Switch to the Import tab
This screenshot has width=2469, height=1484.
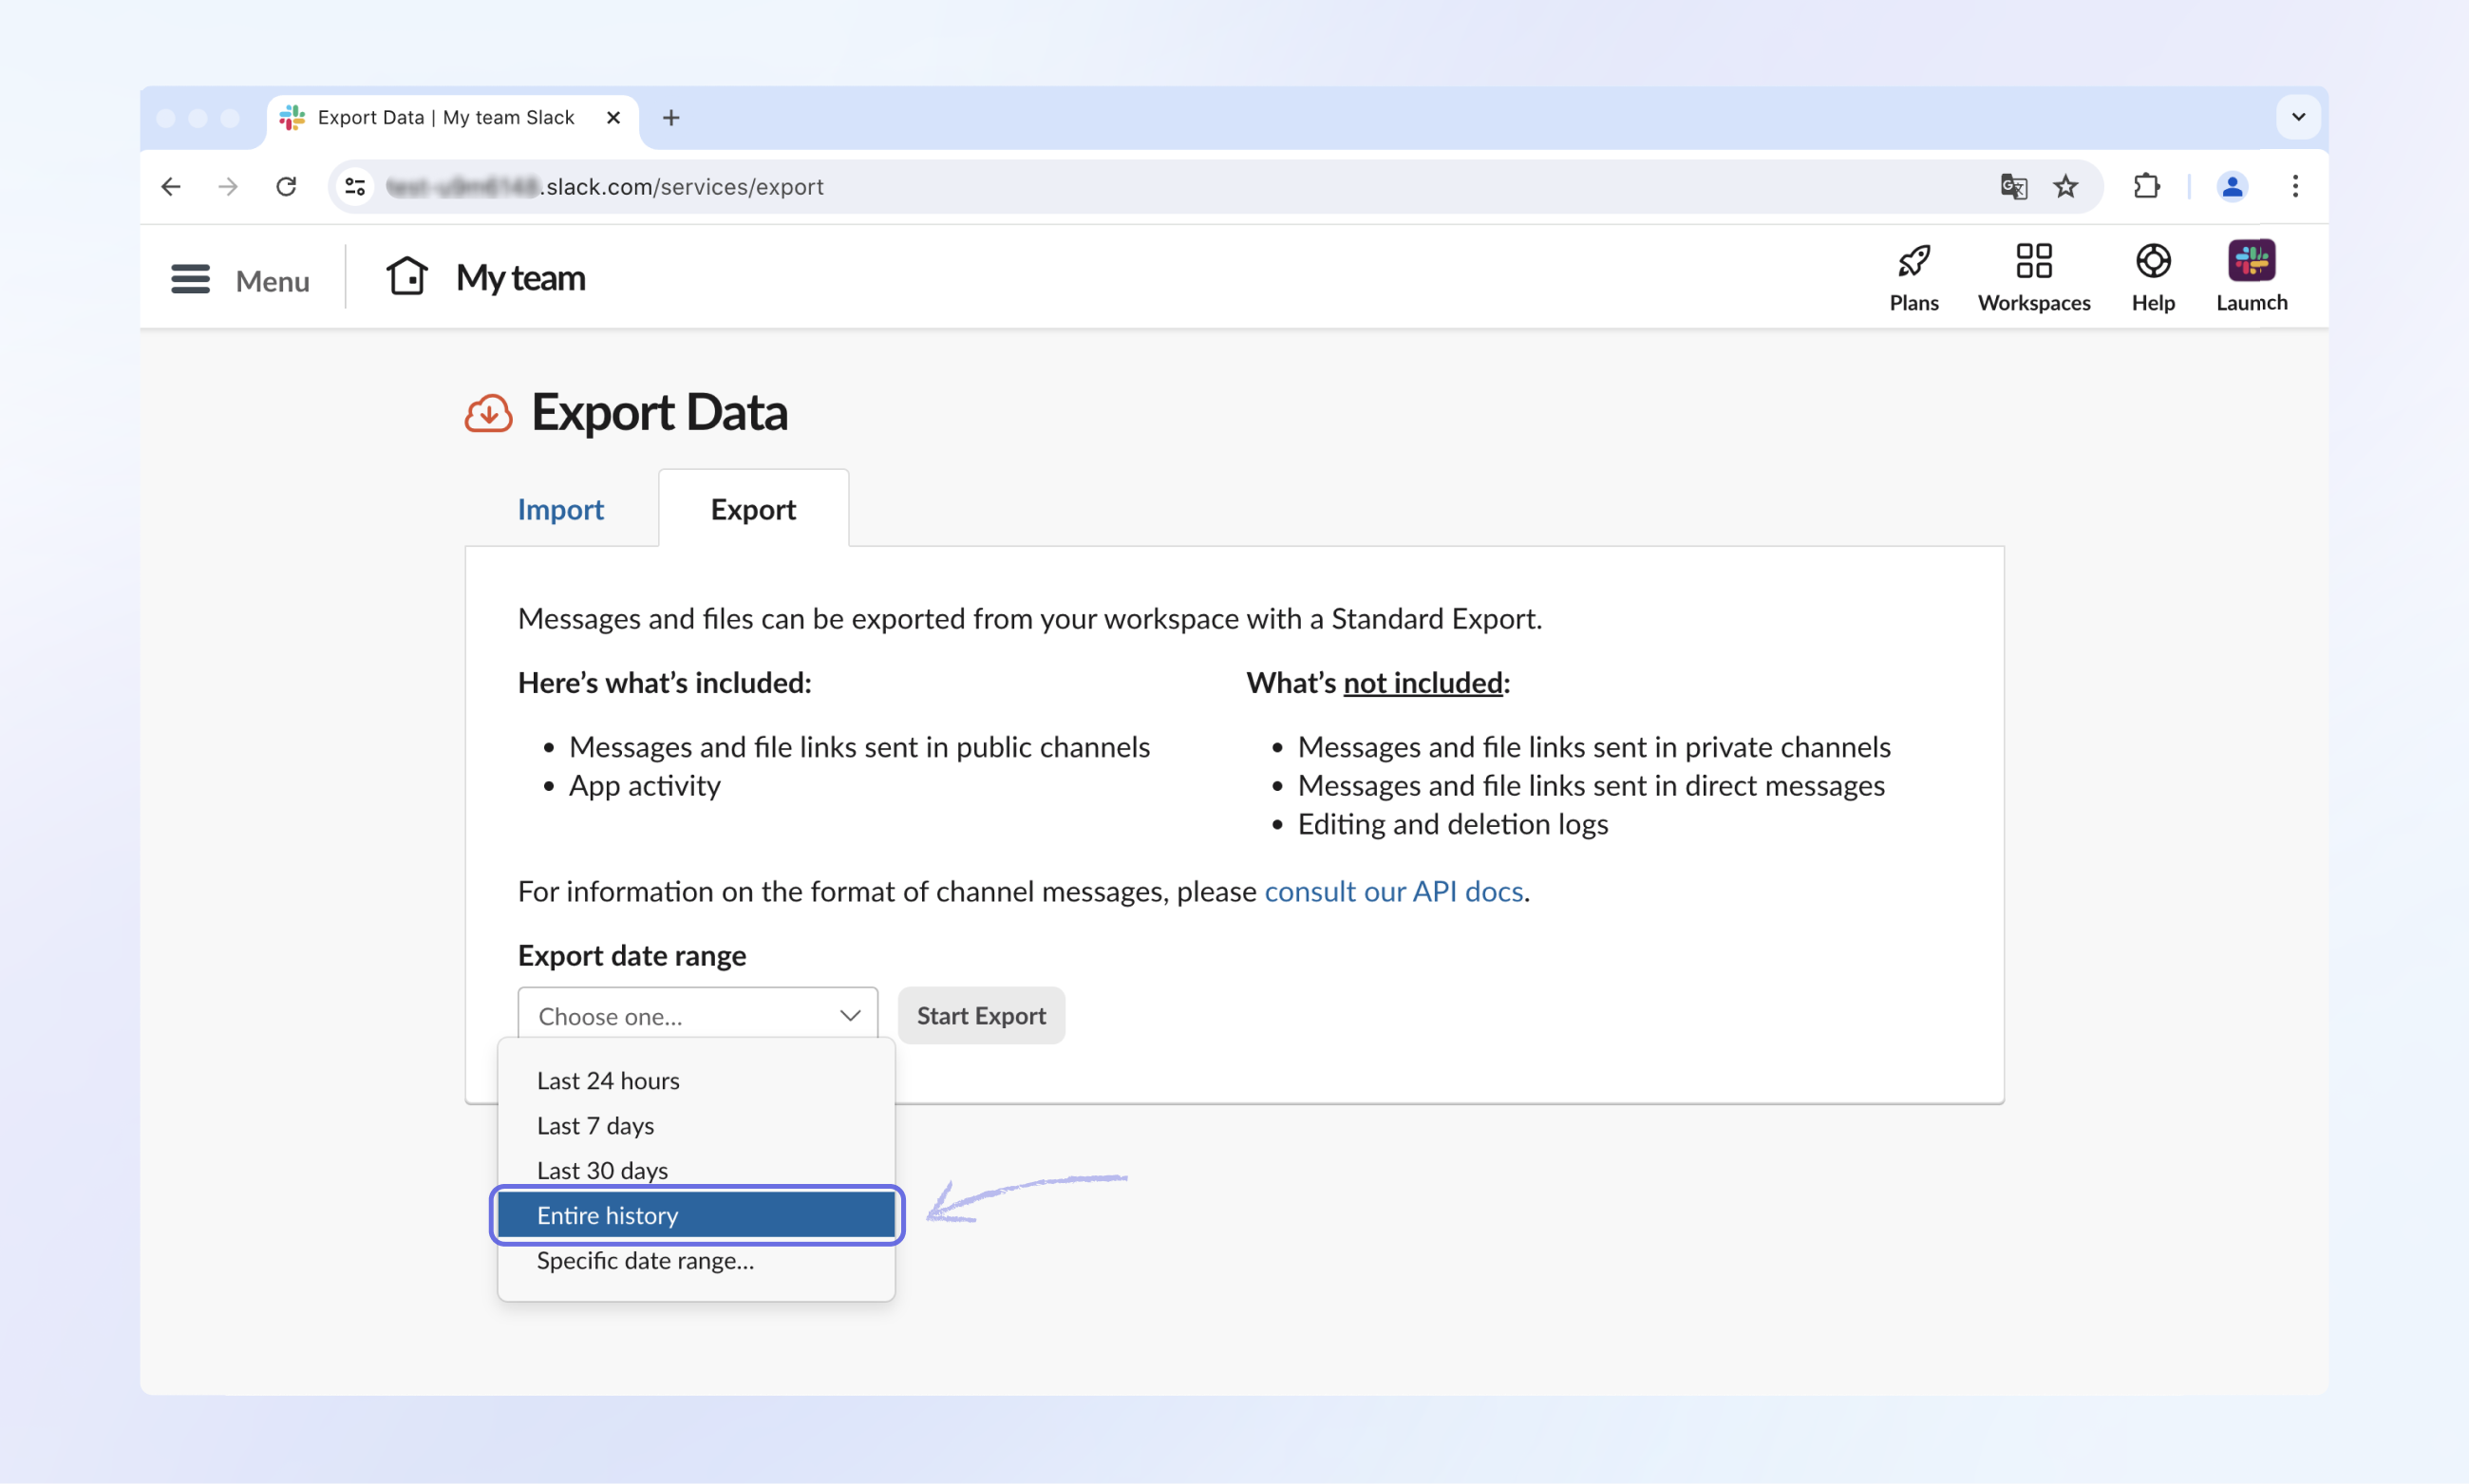560,510
